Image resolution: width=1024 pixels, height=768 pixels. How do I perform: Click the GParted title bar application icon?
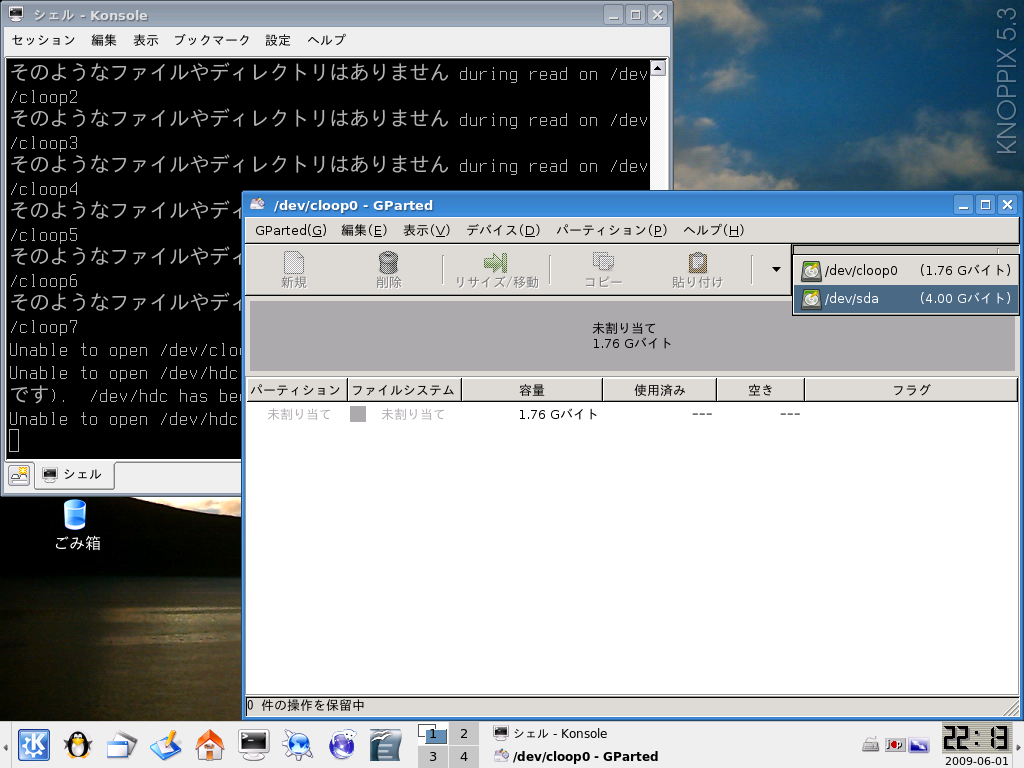pyautogui.click(x=257, y=204)
